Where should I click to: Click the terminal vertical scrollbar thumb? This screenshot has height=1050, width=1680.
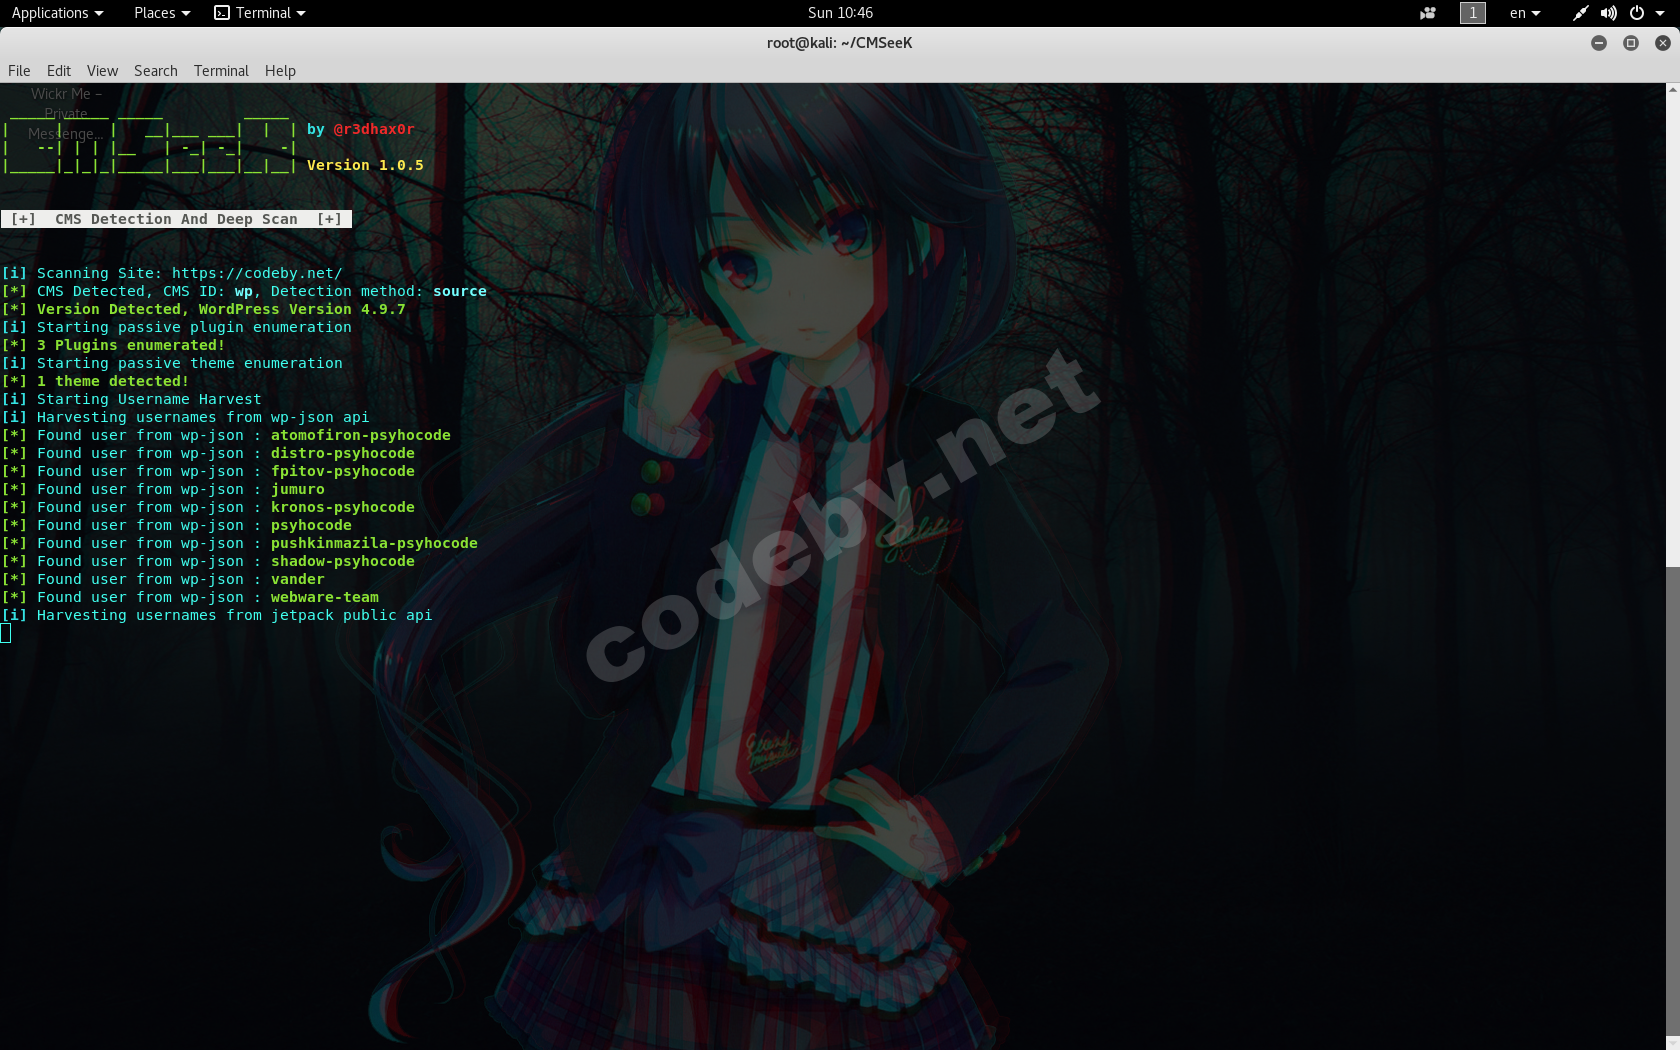pos(1672,806)
